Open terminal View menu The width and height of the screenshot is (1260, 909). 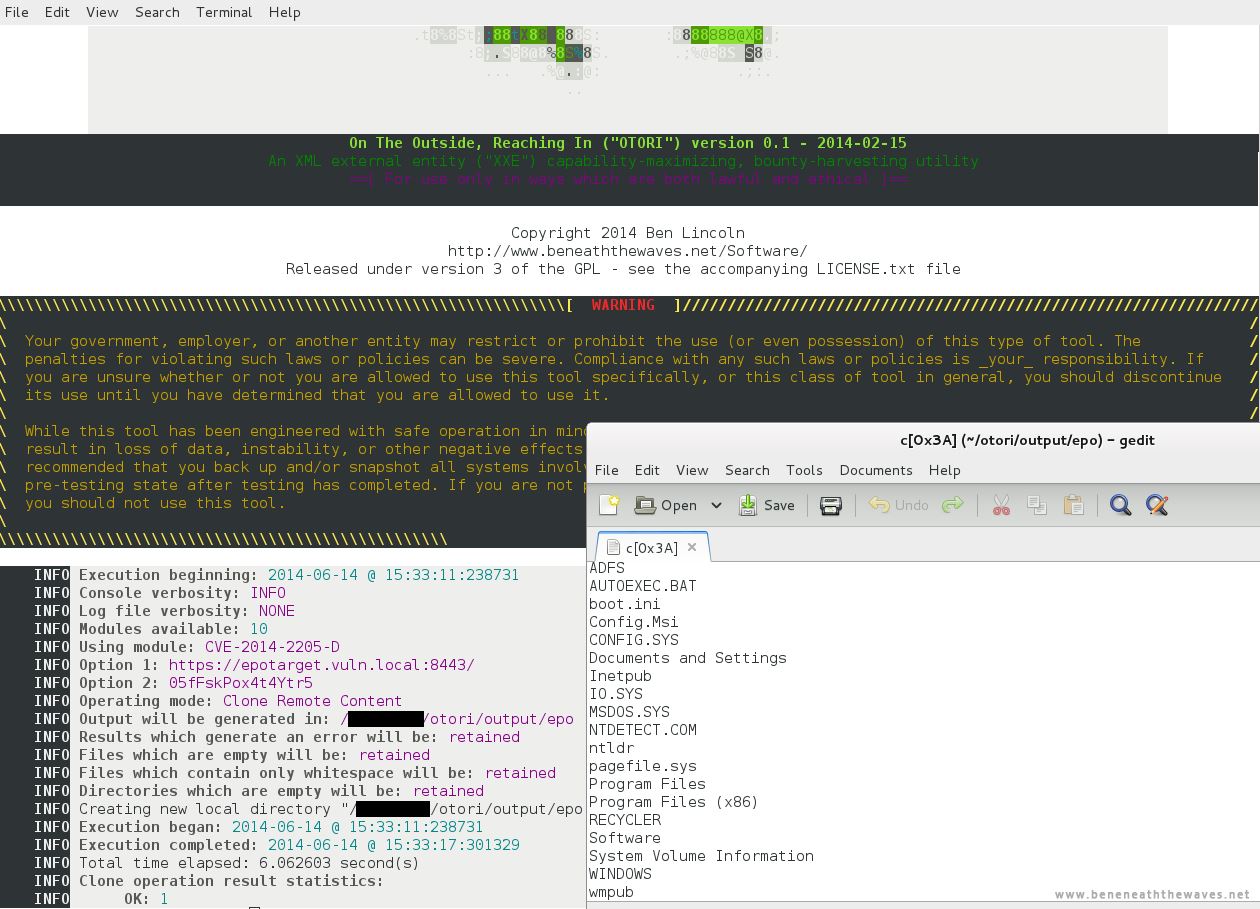[102, 12]
